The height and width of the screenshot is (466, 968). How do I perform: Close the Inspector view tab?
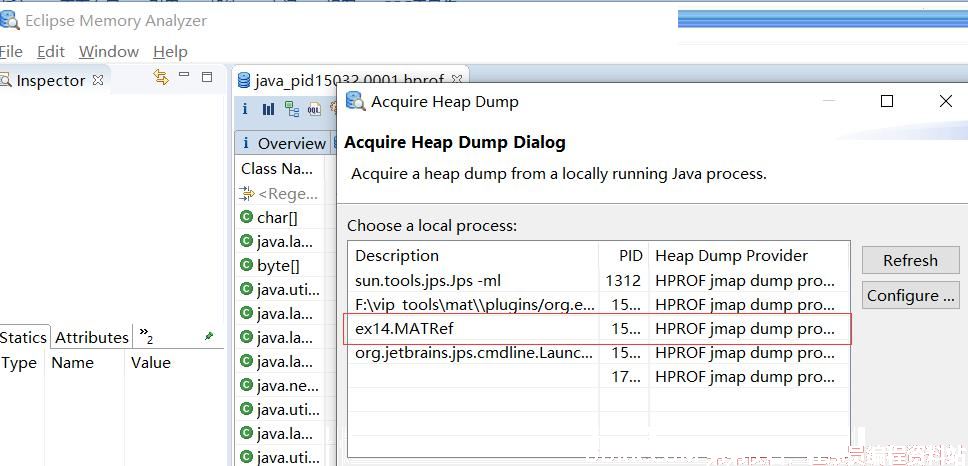98,80
